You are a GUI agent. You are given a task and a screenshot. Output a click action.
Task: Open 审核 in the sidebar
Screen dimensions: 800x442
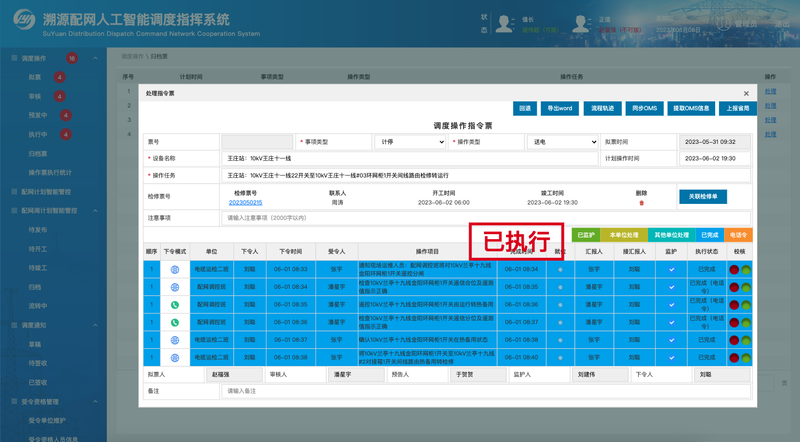(x=35, y=96)
